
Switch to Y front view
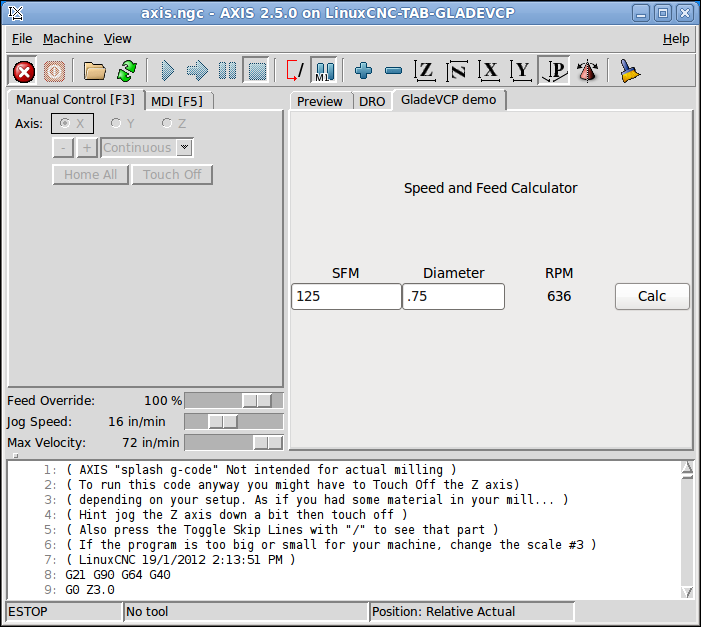pyautogui.click(x=521, y=71)
